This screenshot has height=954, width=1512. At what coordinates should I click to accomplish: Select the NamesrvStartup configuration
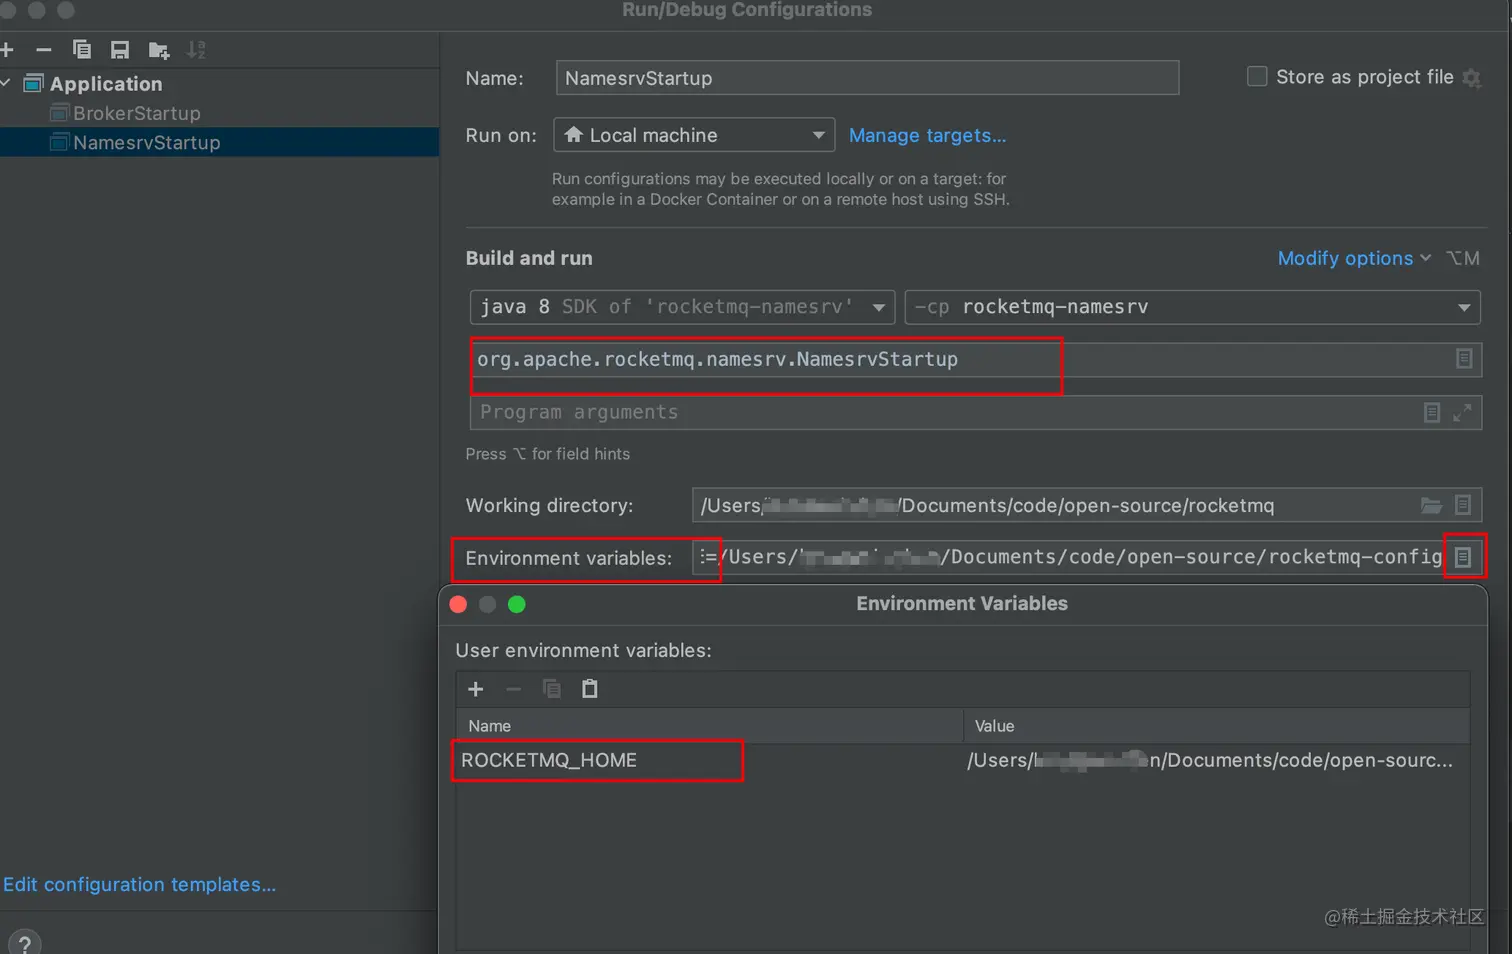pos(147,142)
